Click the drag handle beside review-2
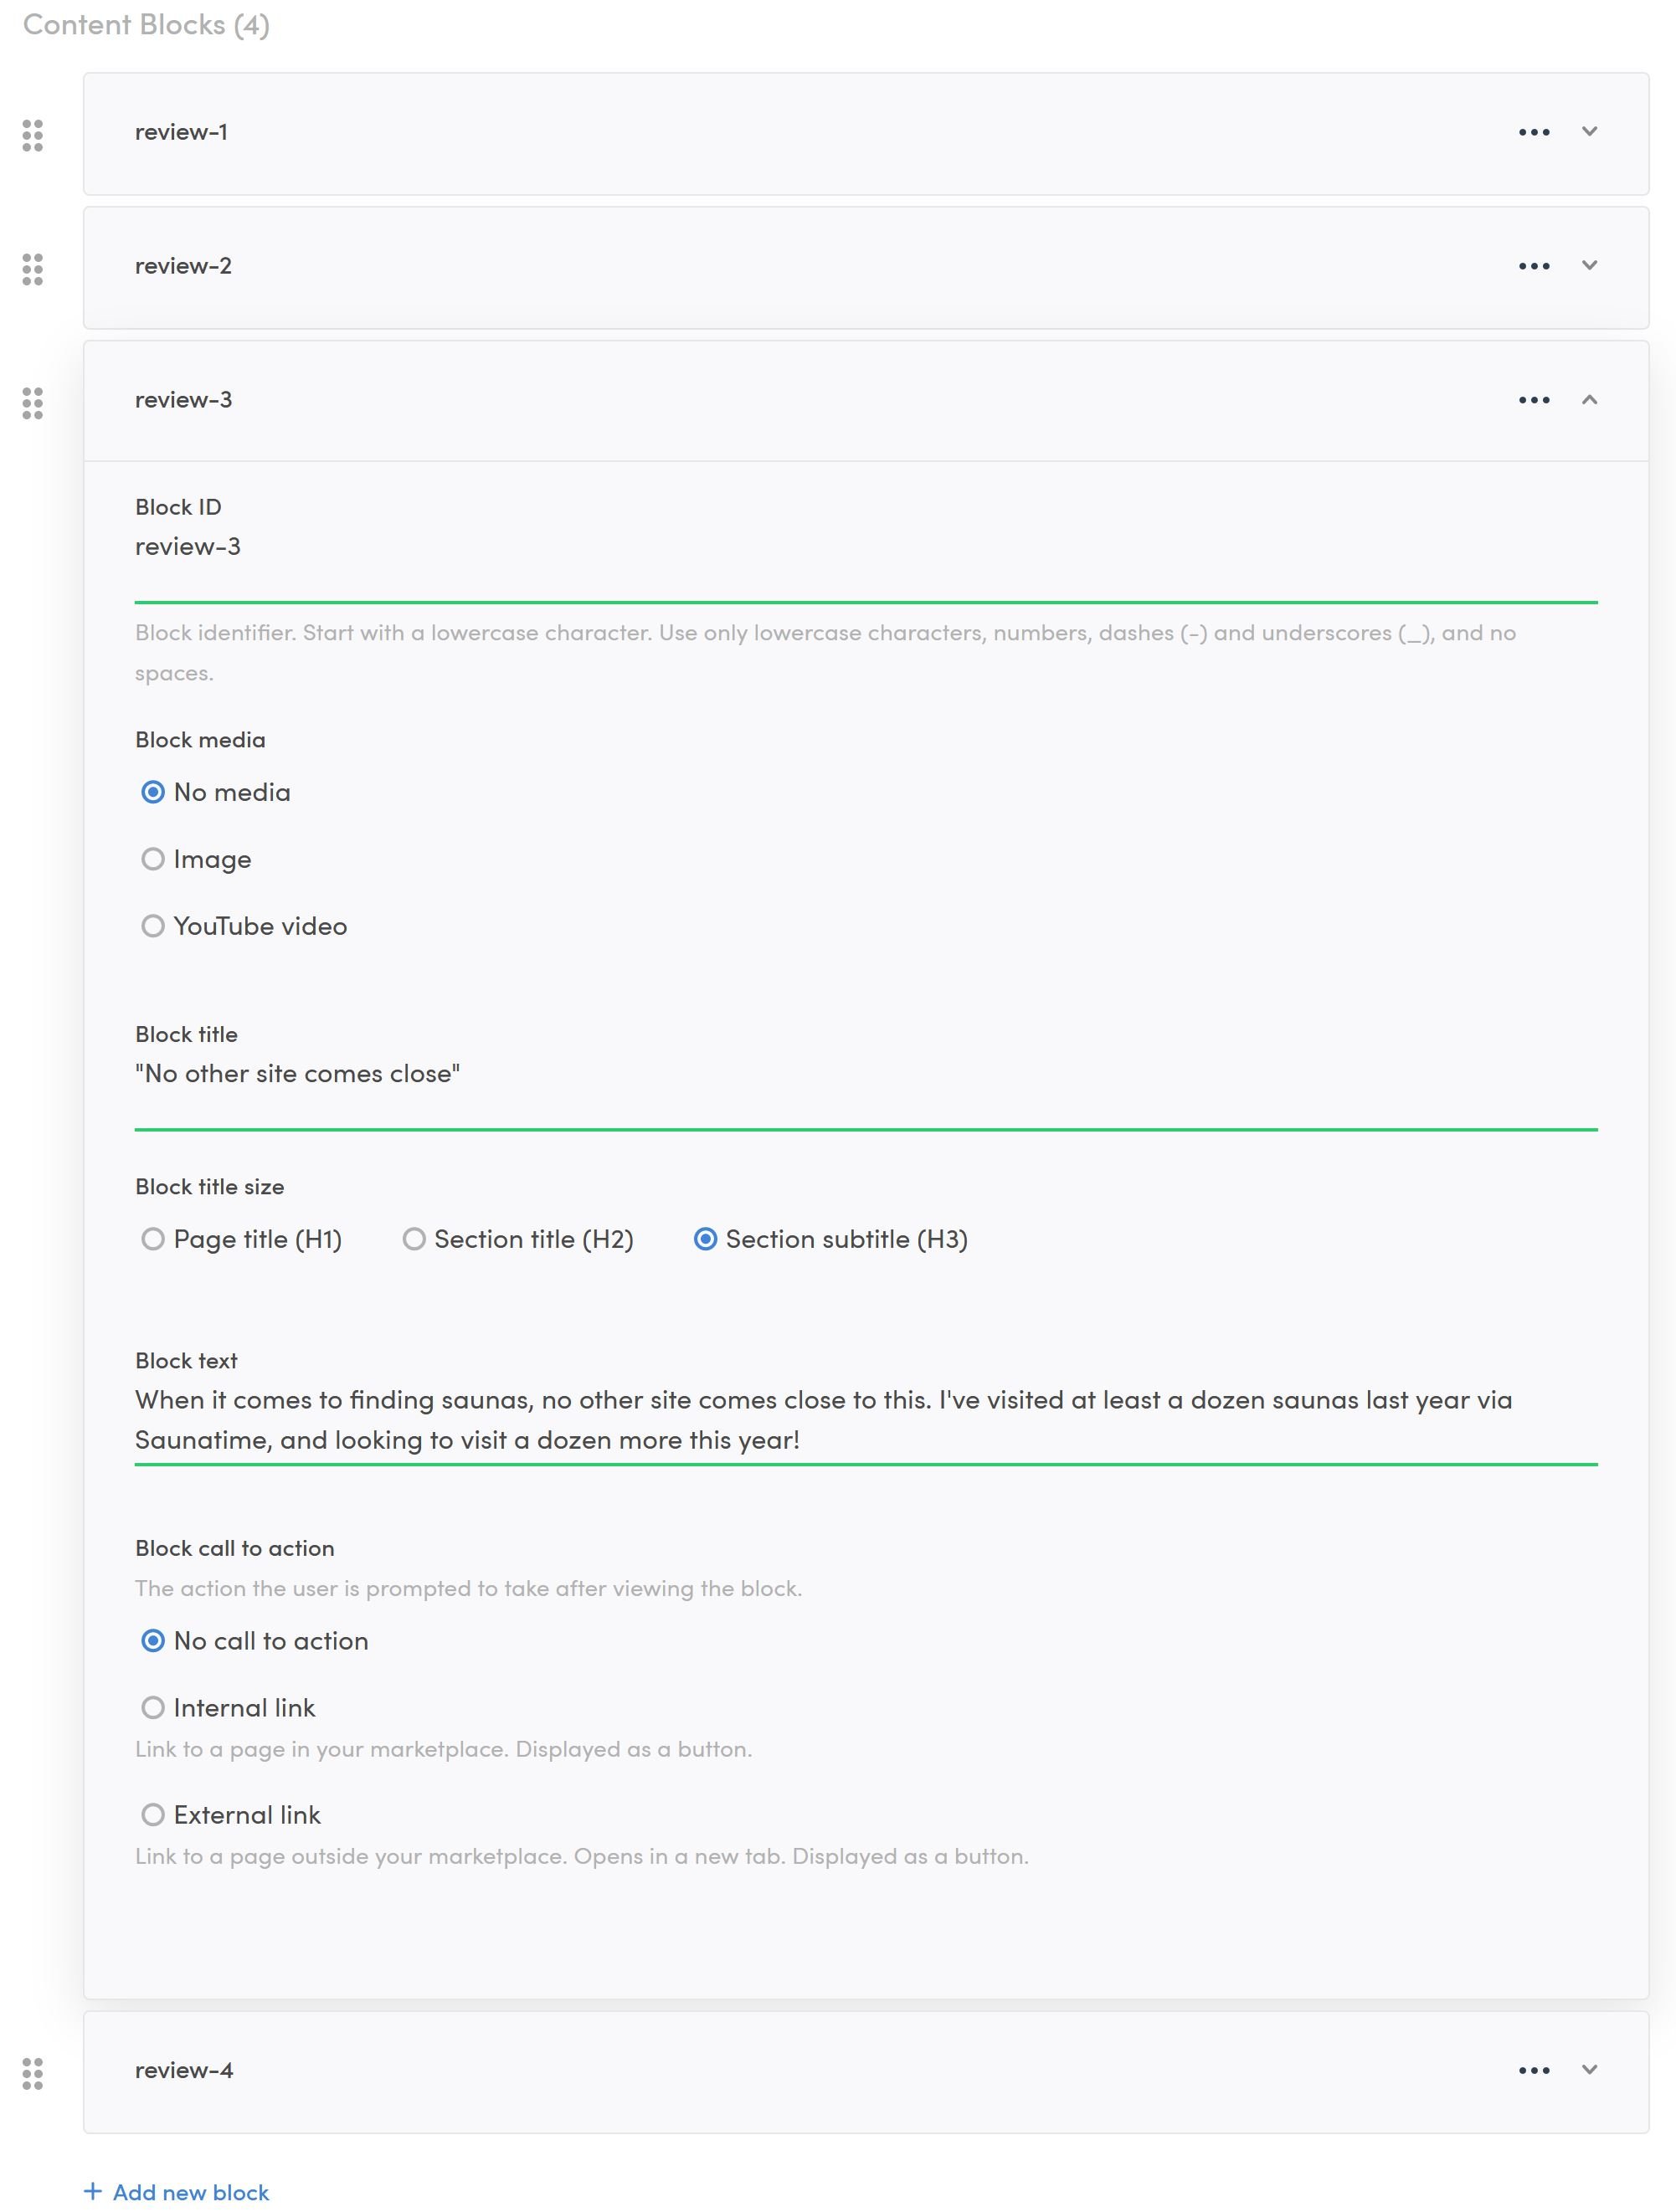Image resolution: width=1676 pixels, height=2212 pixels. pyautogui.click(x=32, y=269)
